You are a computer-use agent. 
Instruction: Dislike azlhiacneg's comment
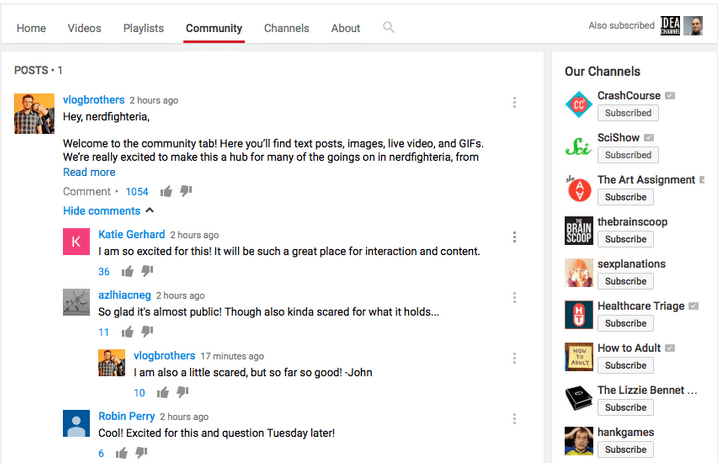147,331
